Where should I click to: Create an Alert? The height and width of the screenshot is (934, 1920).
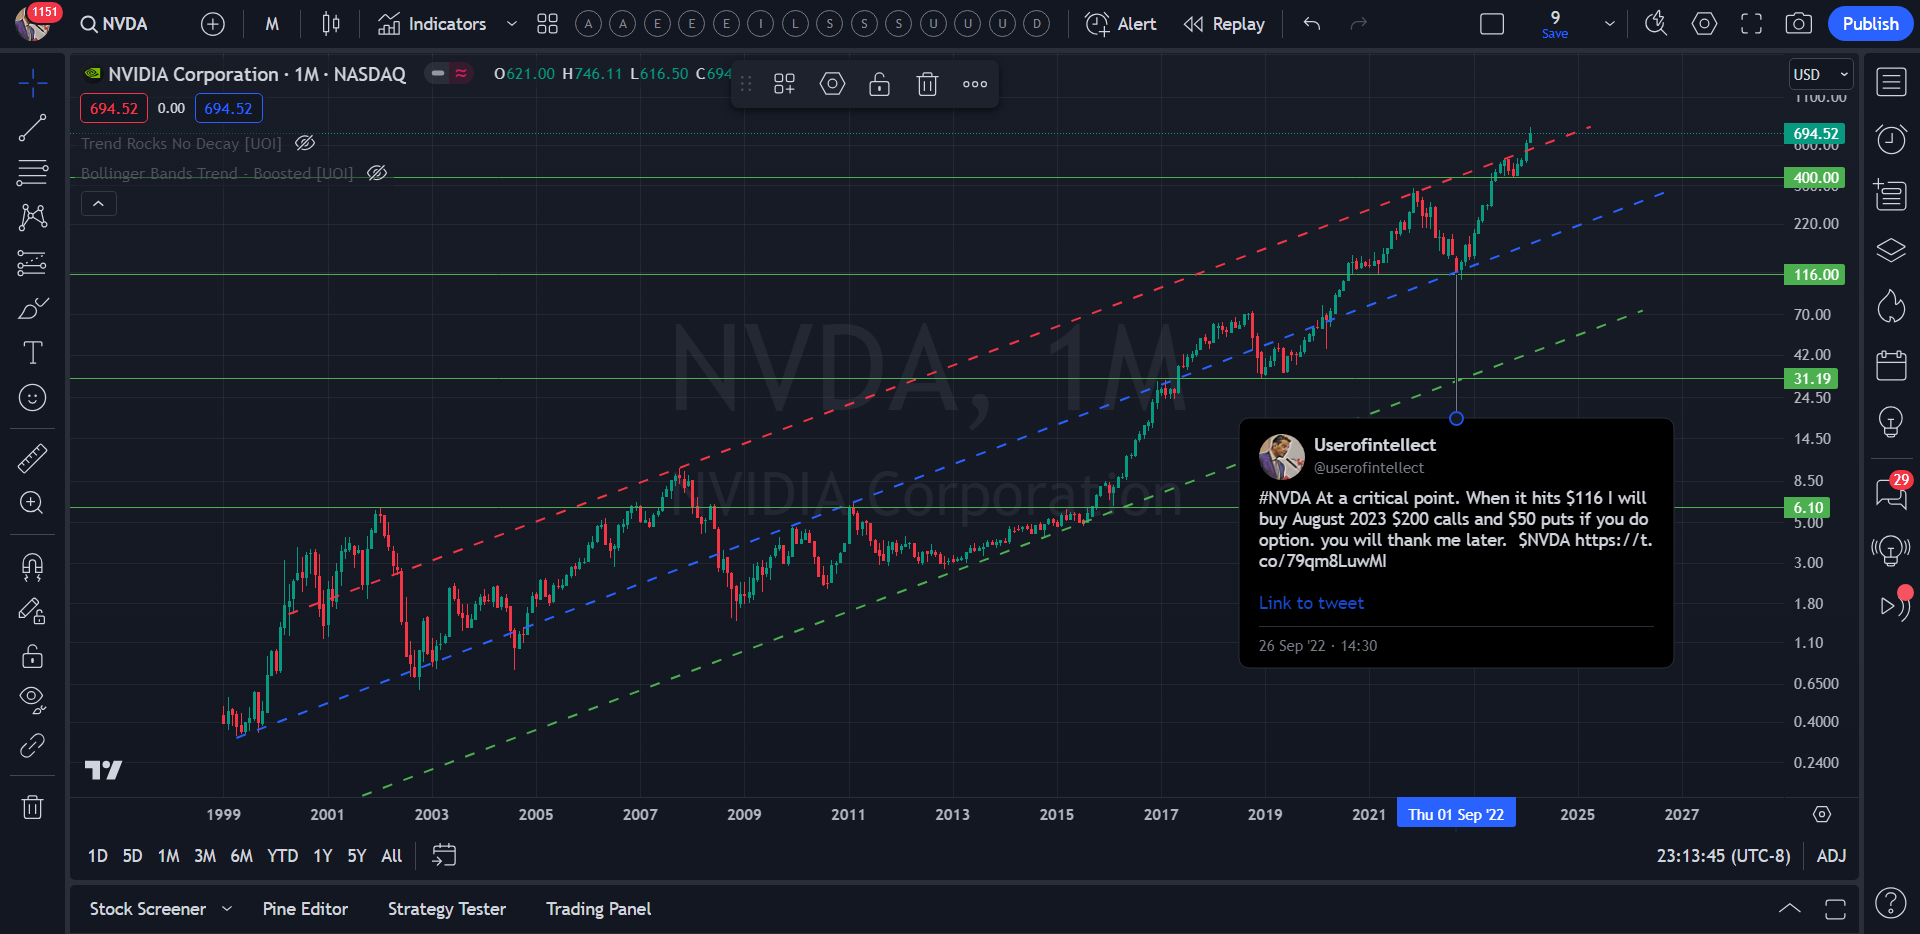pos(1121,24)
